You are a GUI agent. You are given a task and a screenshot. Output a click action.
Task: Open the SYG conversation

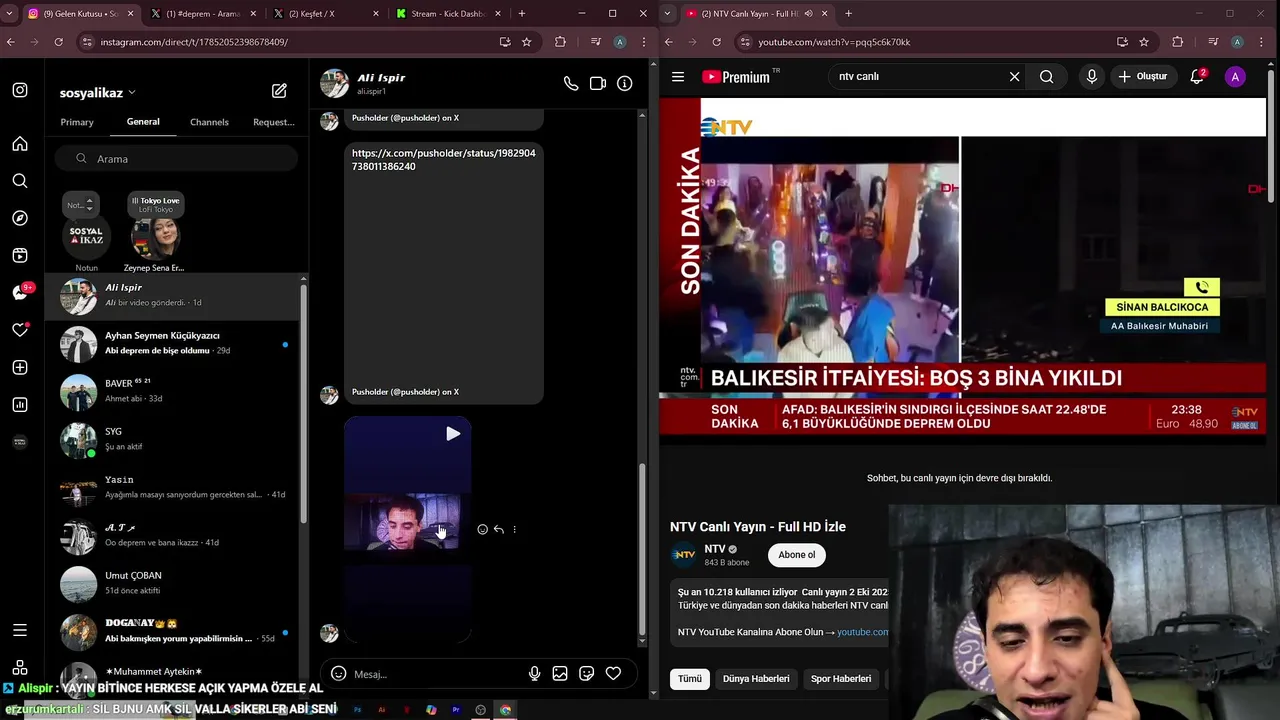click(174, 440)
